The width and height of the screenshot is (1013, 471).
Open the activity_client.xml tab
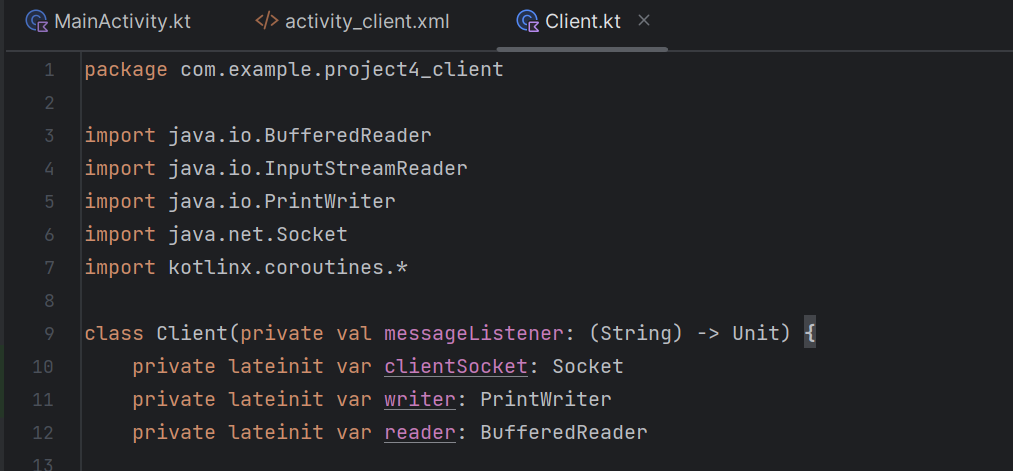(x=370, y=21)
